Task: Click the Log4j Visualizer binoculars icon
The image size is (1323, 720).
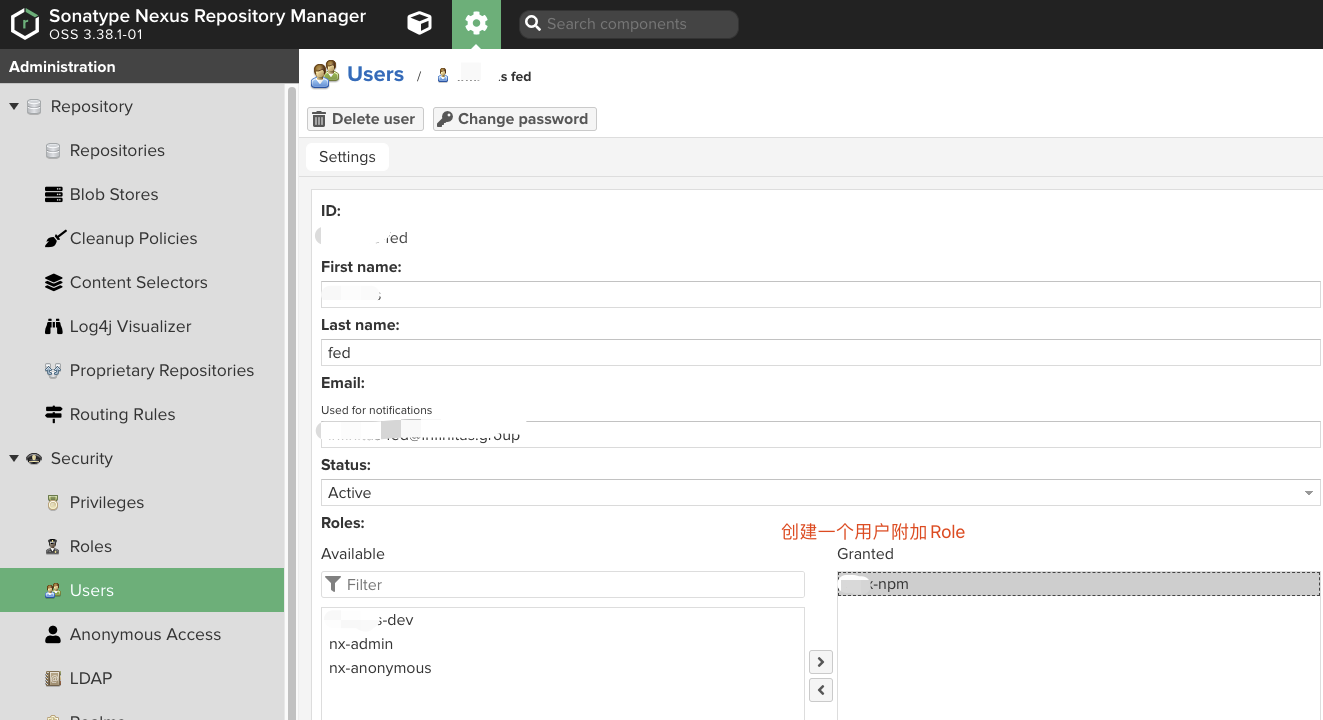Action: (53, 327)
